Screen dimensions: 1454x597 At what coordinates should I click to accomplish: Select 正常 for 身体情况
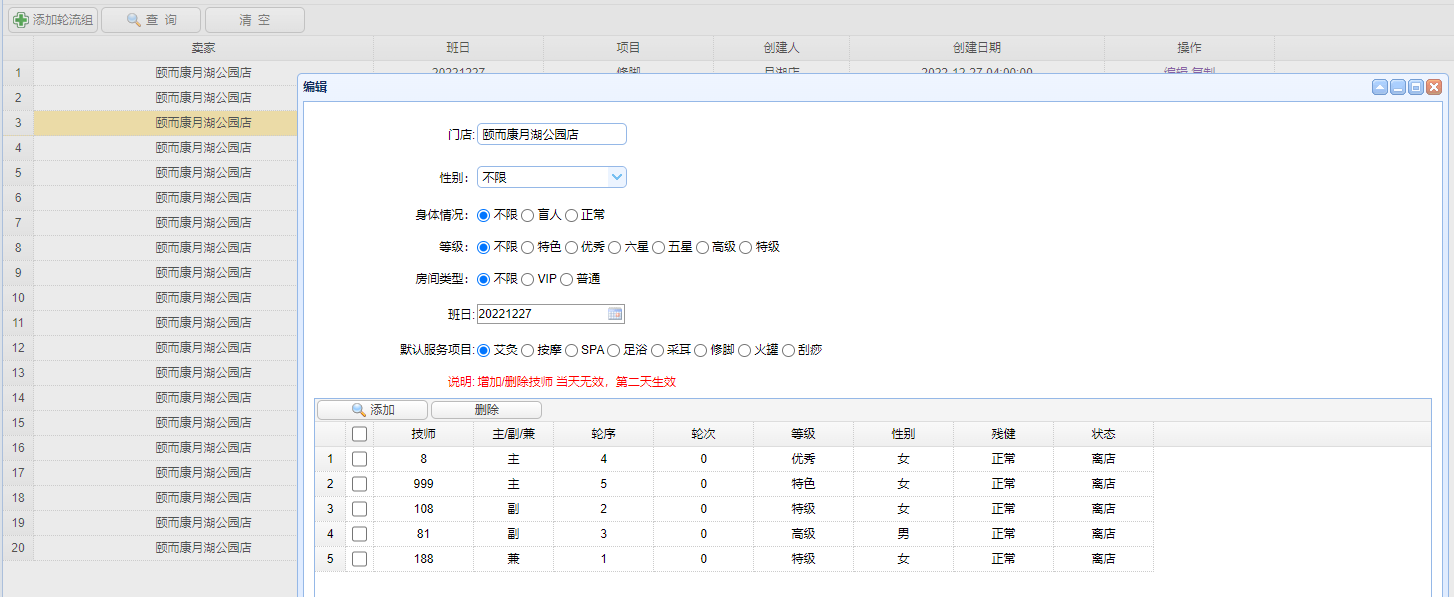pos(572,215)
